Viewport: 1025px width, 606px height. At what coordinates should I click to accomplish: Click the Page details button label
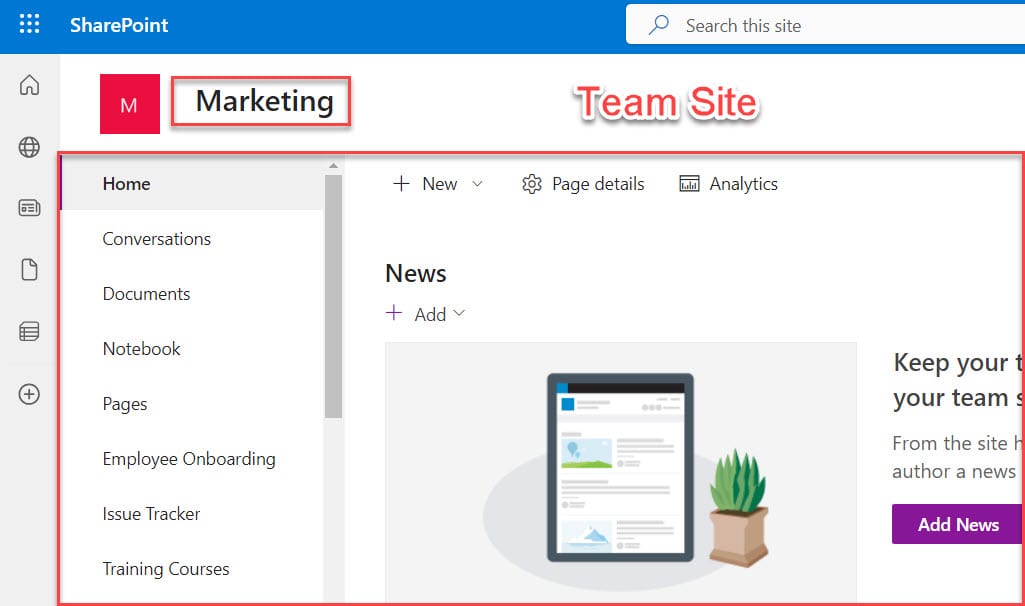coord(598,184)
